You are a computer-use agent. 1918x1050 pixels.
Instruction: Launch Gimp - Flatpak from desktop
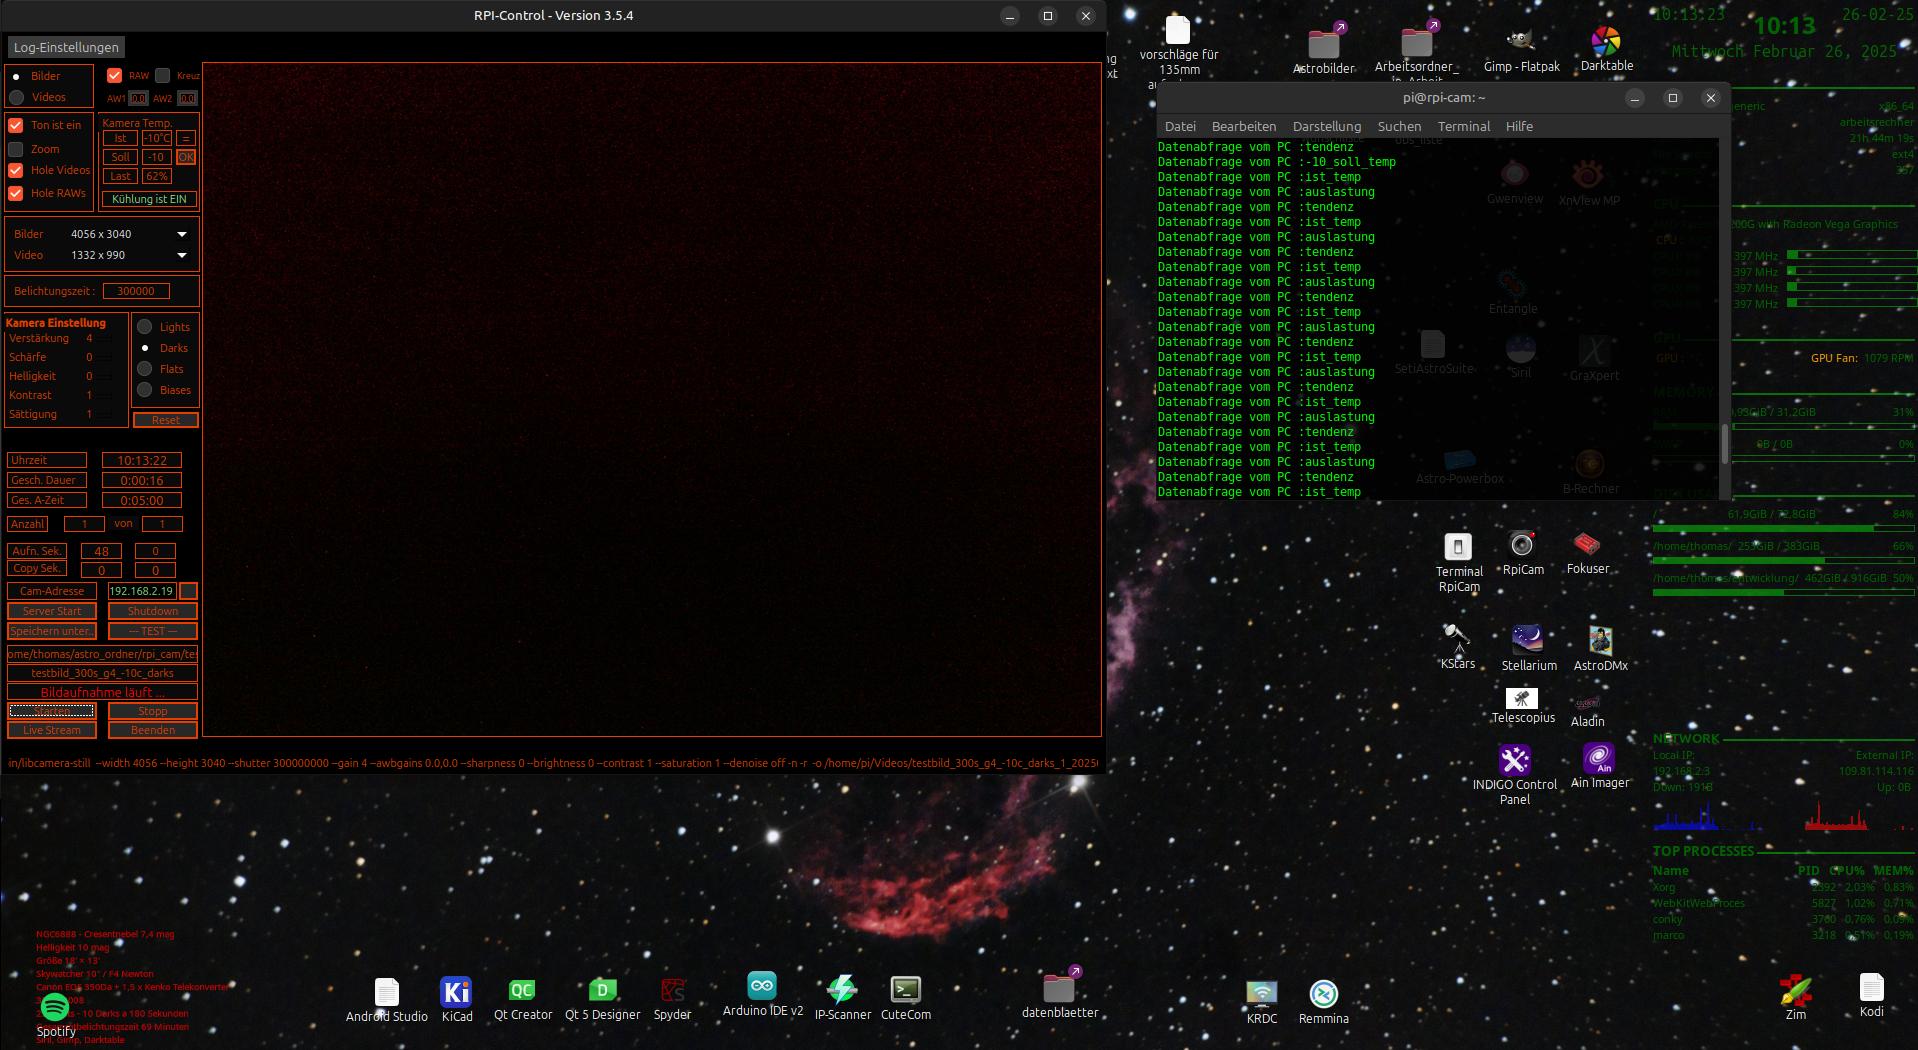(x=1521, y=48)
